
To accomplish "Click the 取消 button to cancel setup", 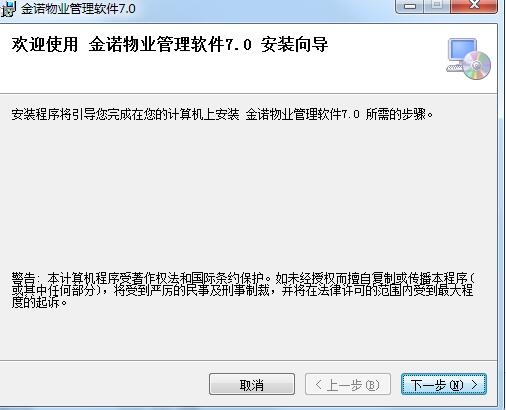I will (x=252, y=385).
